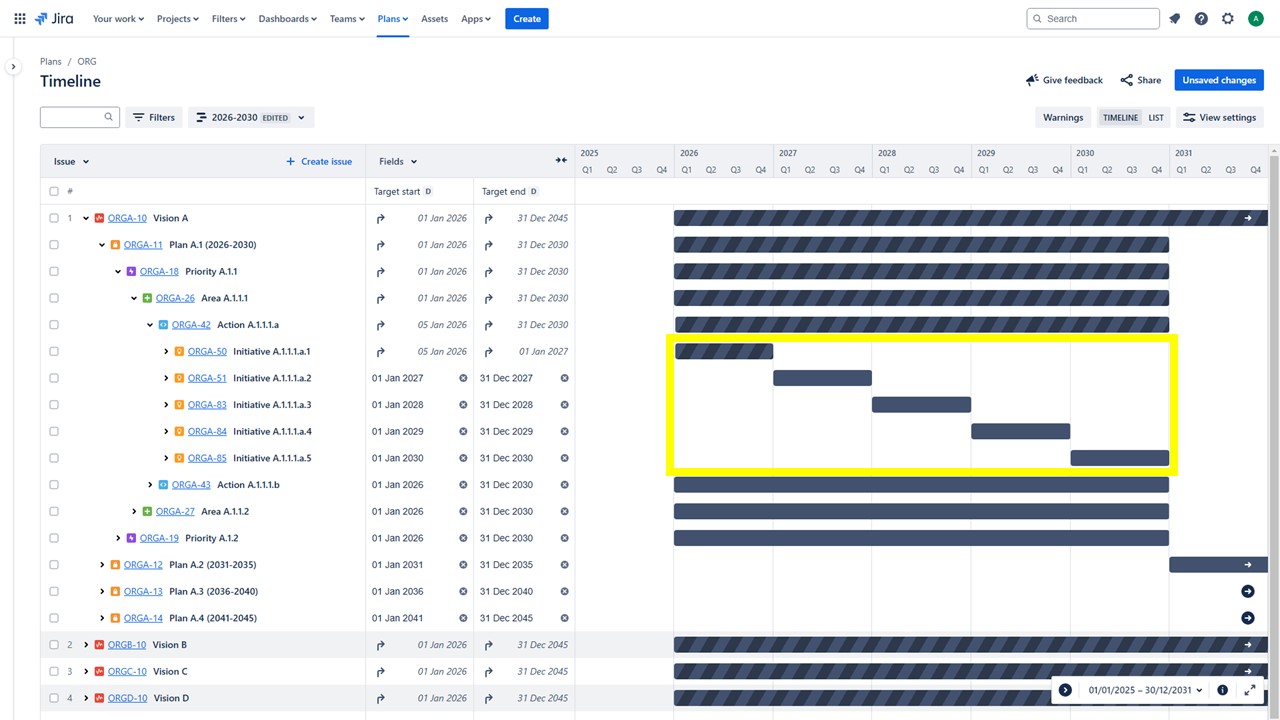Screen dimensions: 1280x720
Task: Click the Share button
Action: pos(1141,80)
